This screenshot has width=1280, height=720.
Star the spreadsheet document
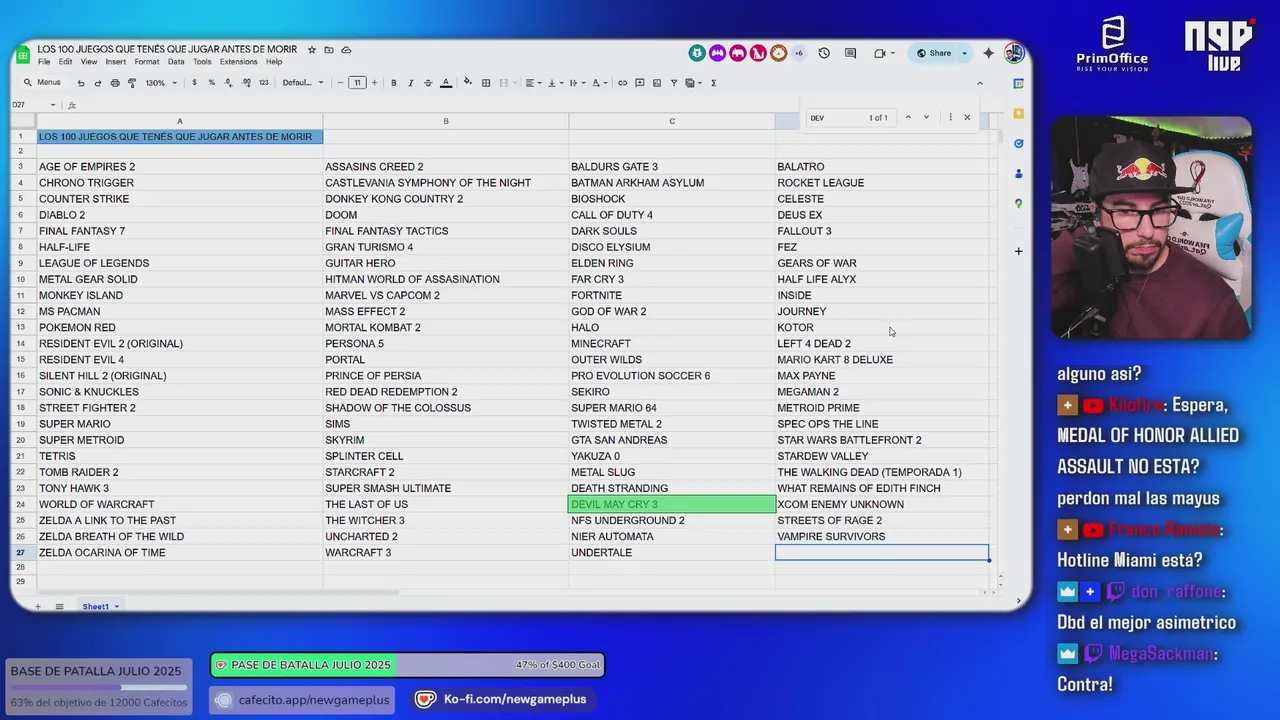[x=312, y=50]
